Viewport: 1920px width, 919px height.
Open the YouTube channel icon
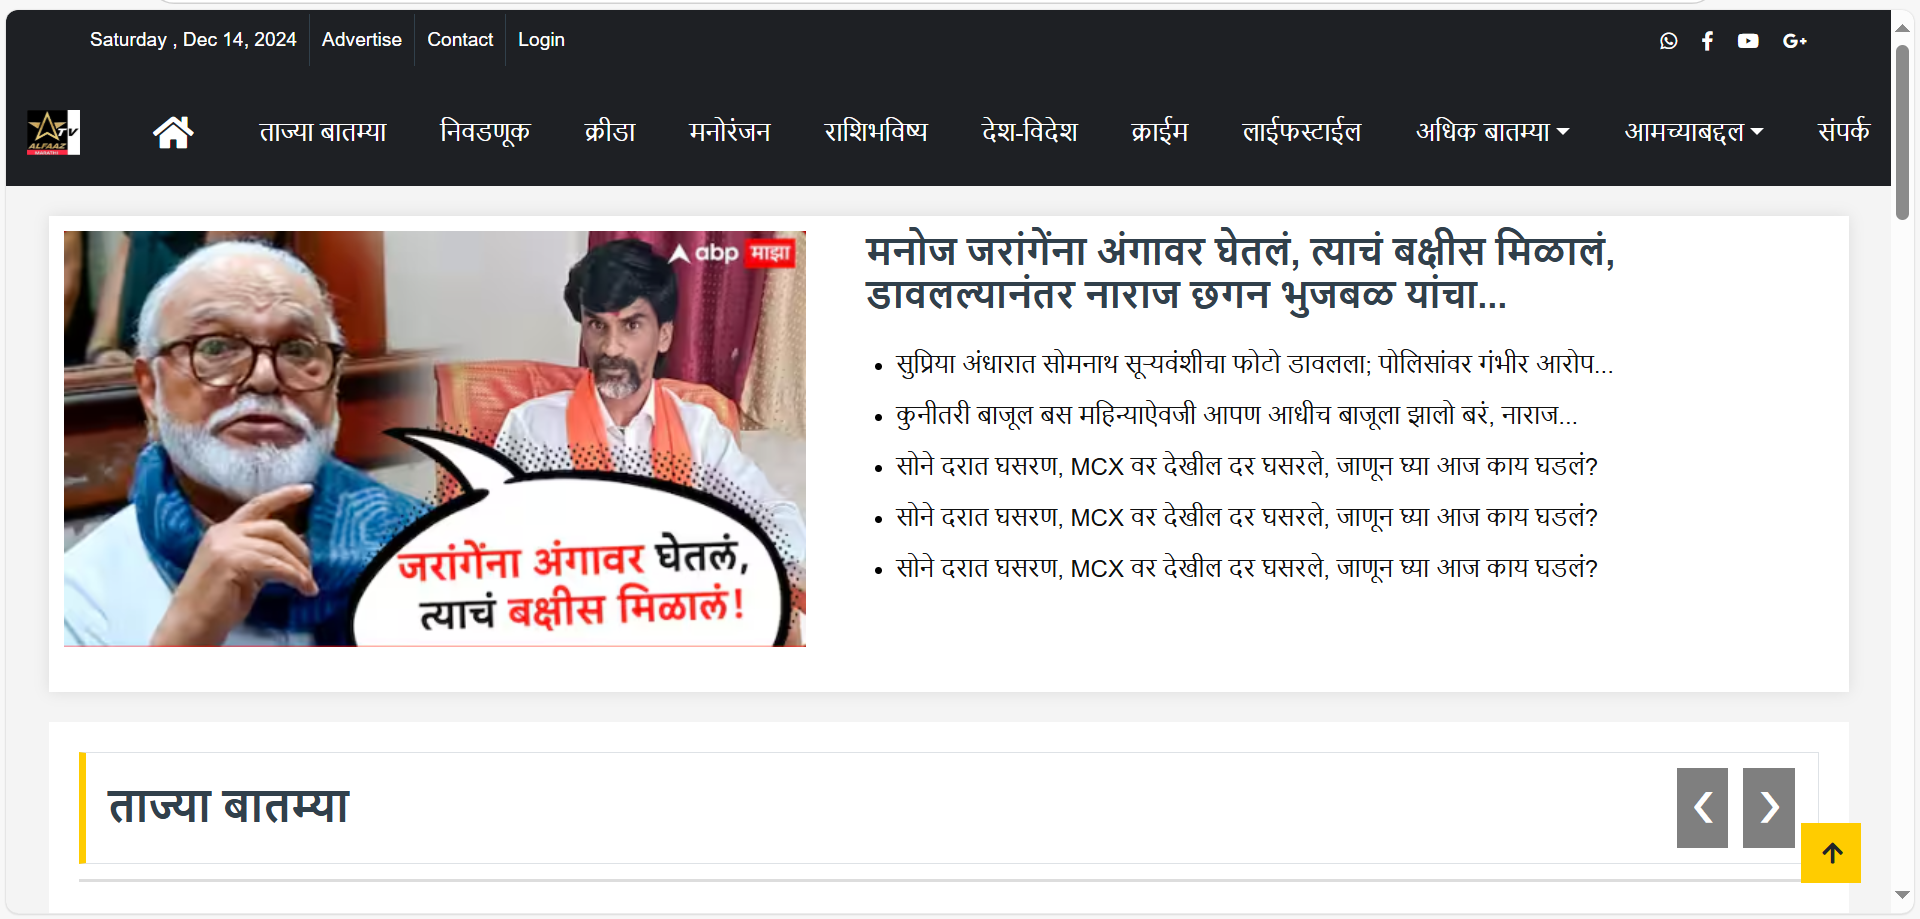click(1748, 41)
